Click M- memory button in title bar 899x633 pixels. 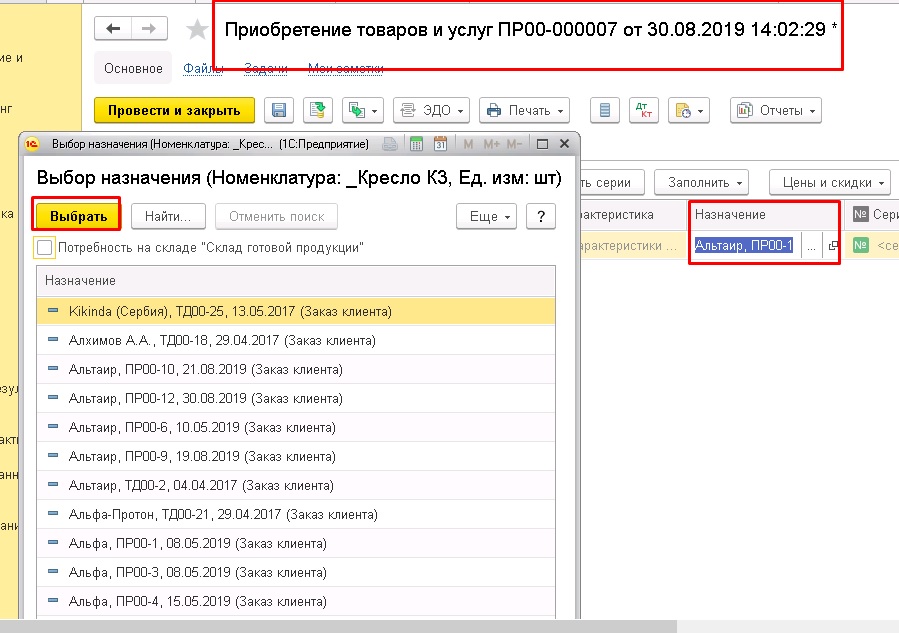click(514, 144)
